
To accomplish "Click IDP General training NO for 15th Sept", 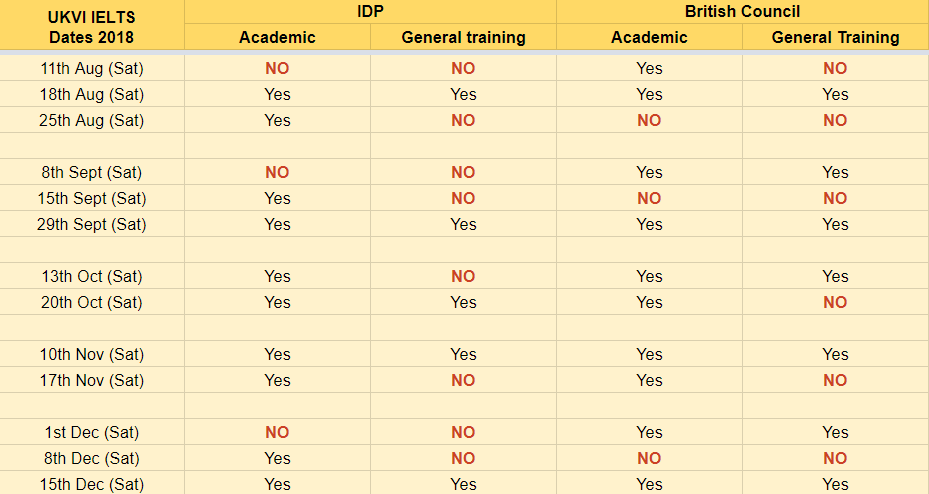I will (x=463, y=198).
